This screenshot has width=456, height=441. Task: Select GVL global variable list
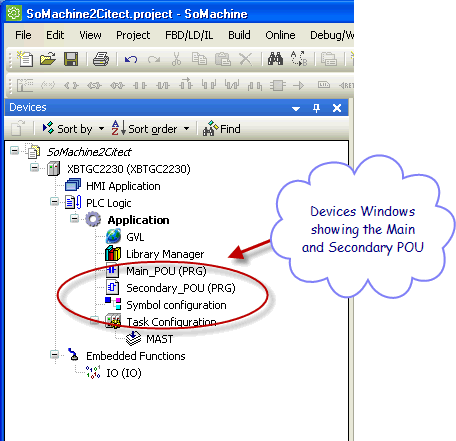135,237
